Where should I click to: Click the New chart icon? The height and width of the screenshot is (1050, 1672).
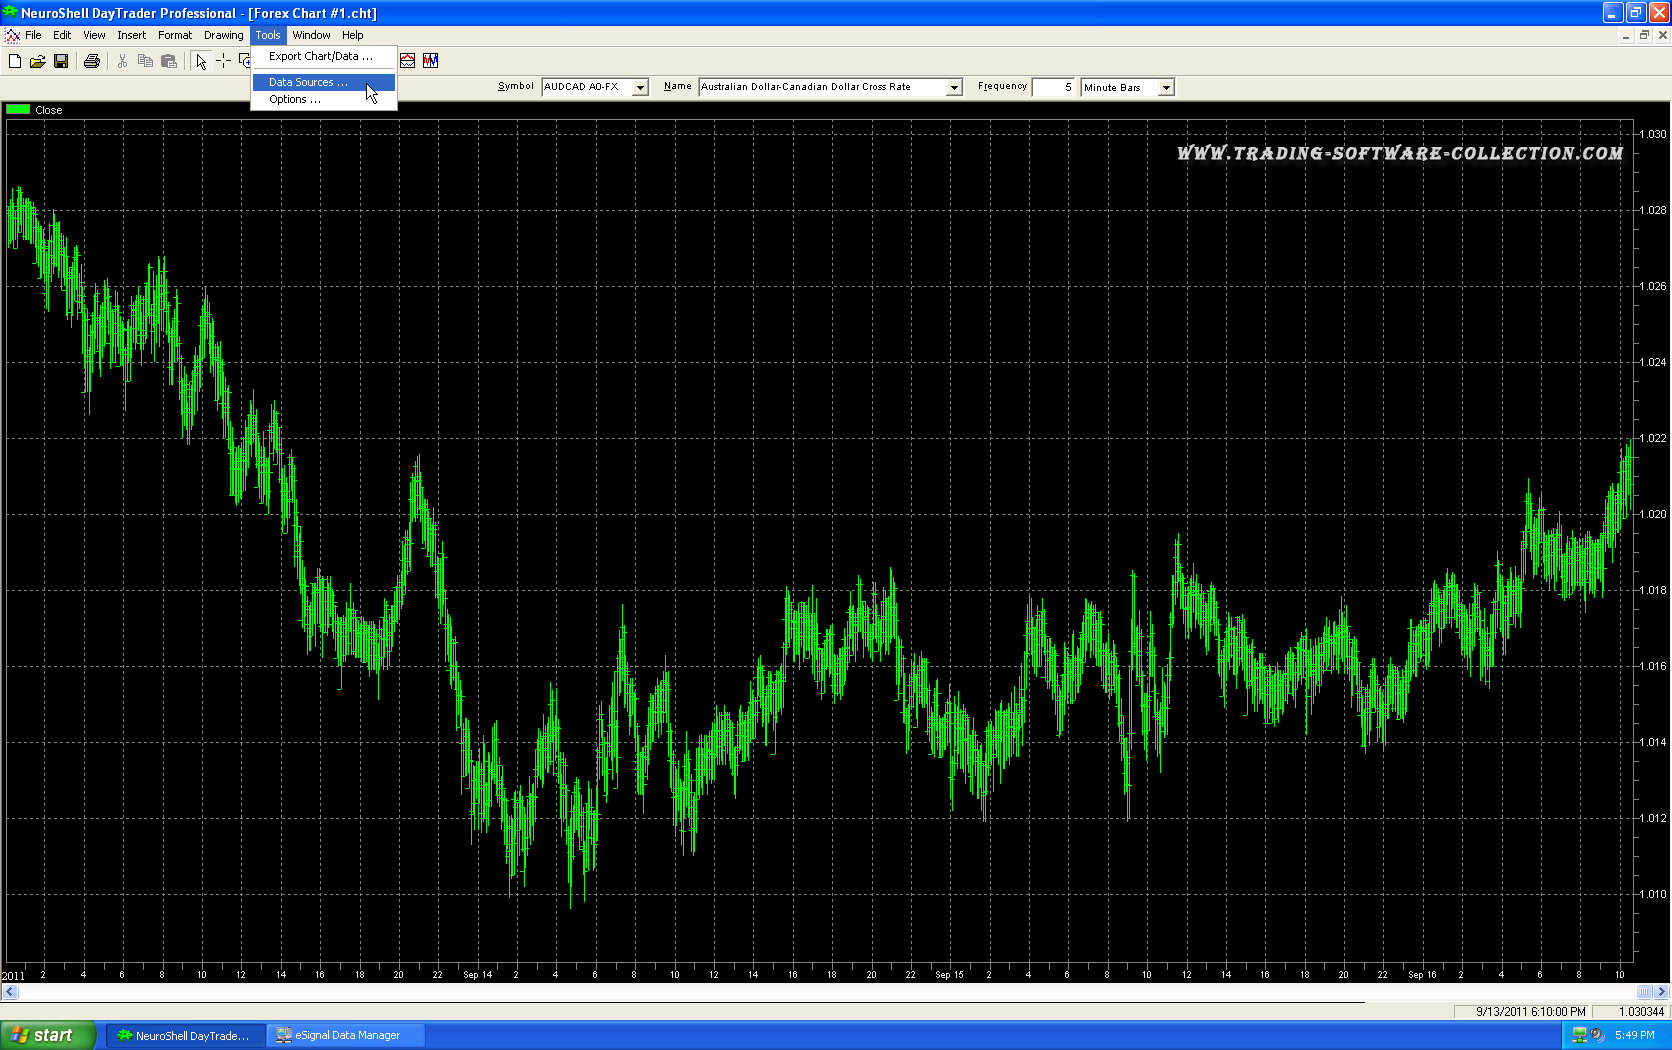click(x=15, y=61)
